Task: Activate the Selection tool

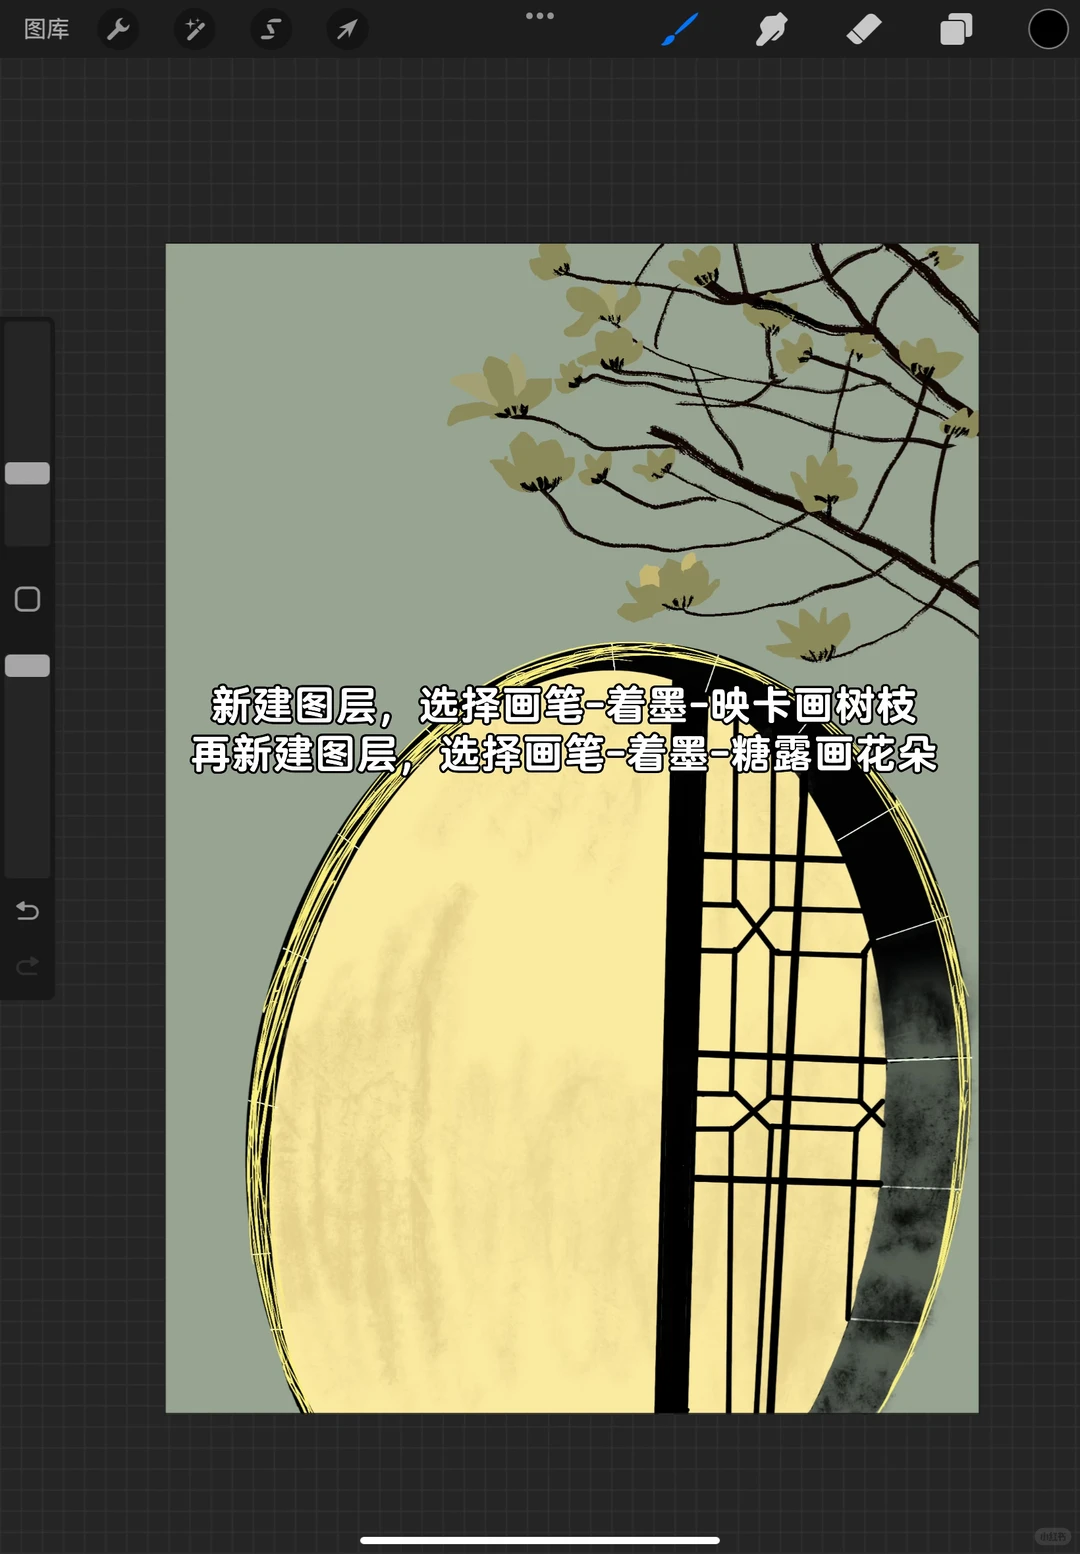Action: [270, 29]
